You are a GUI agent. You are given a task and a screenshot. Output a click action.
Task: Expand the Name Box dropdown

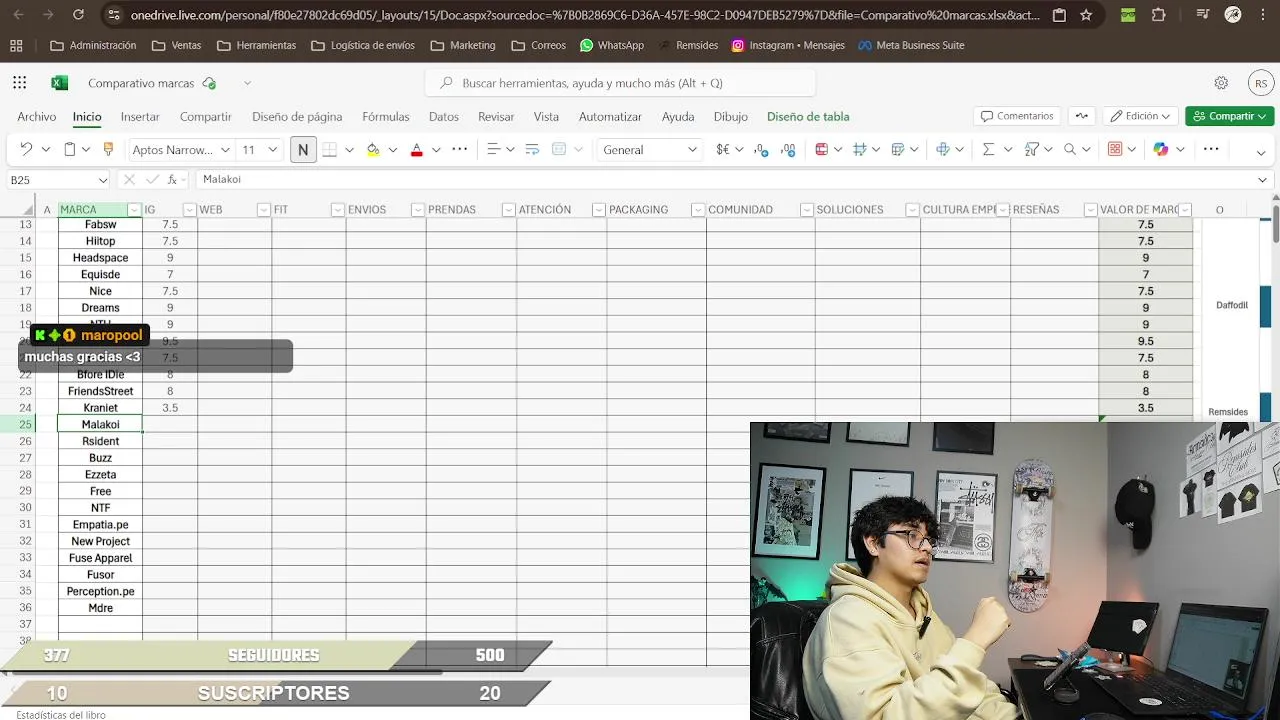102,180
